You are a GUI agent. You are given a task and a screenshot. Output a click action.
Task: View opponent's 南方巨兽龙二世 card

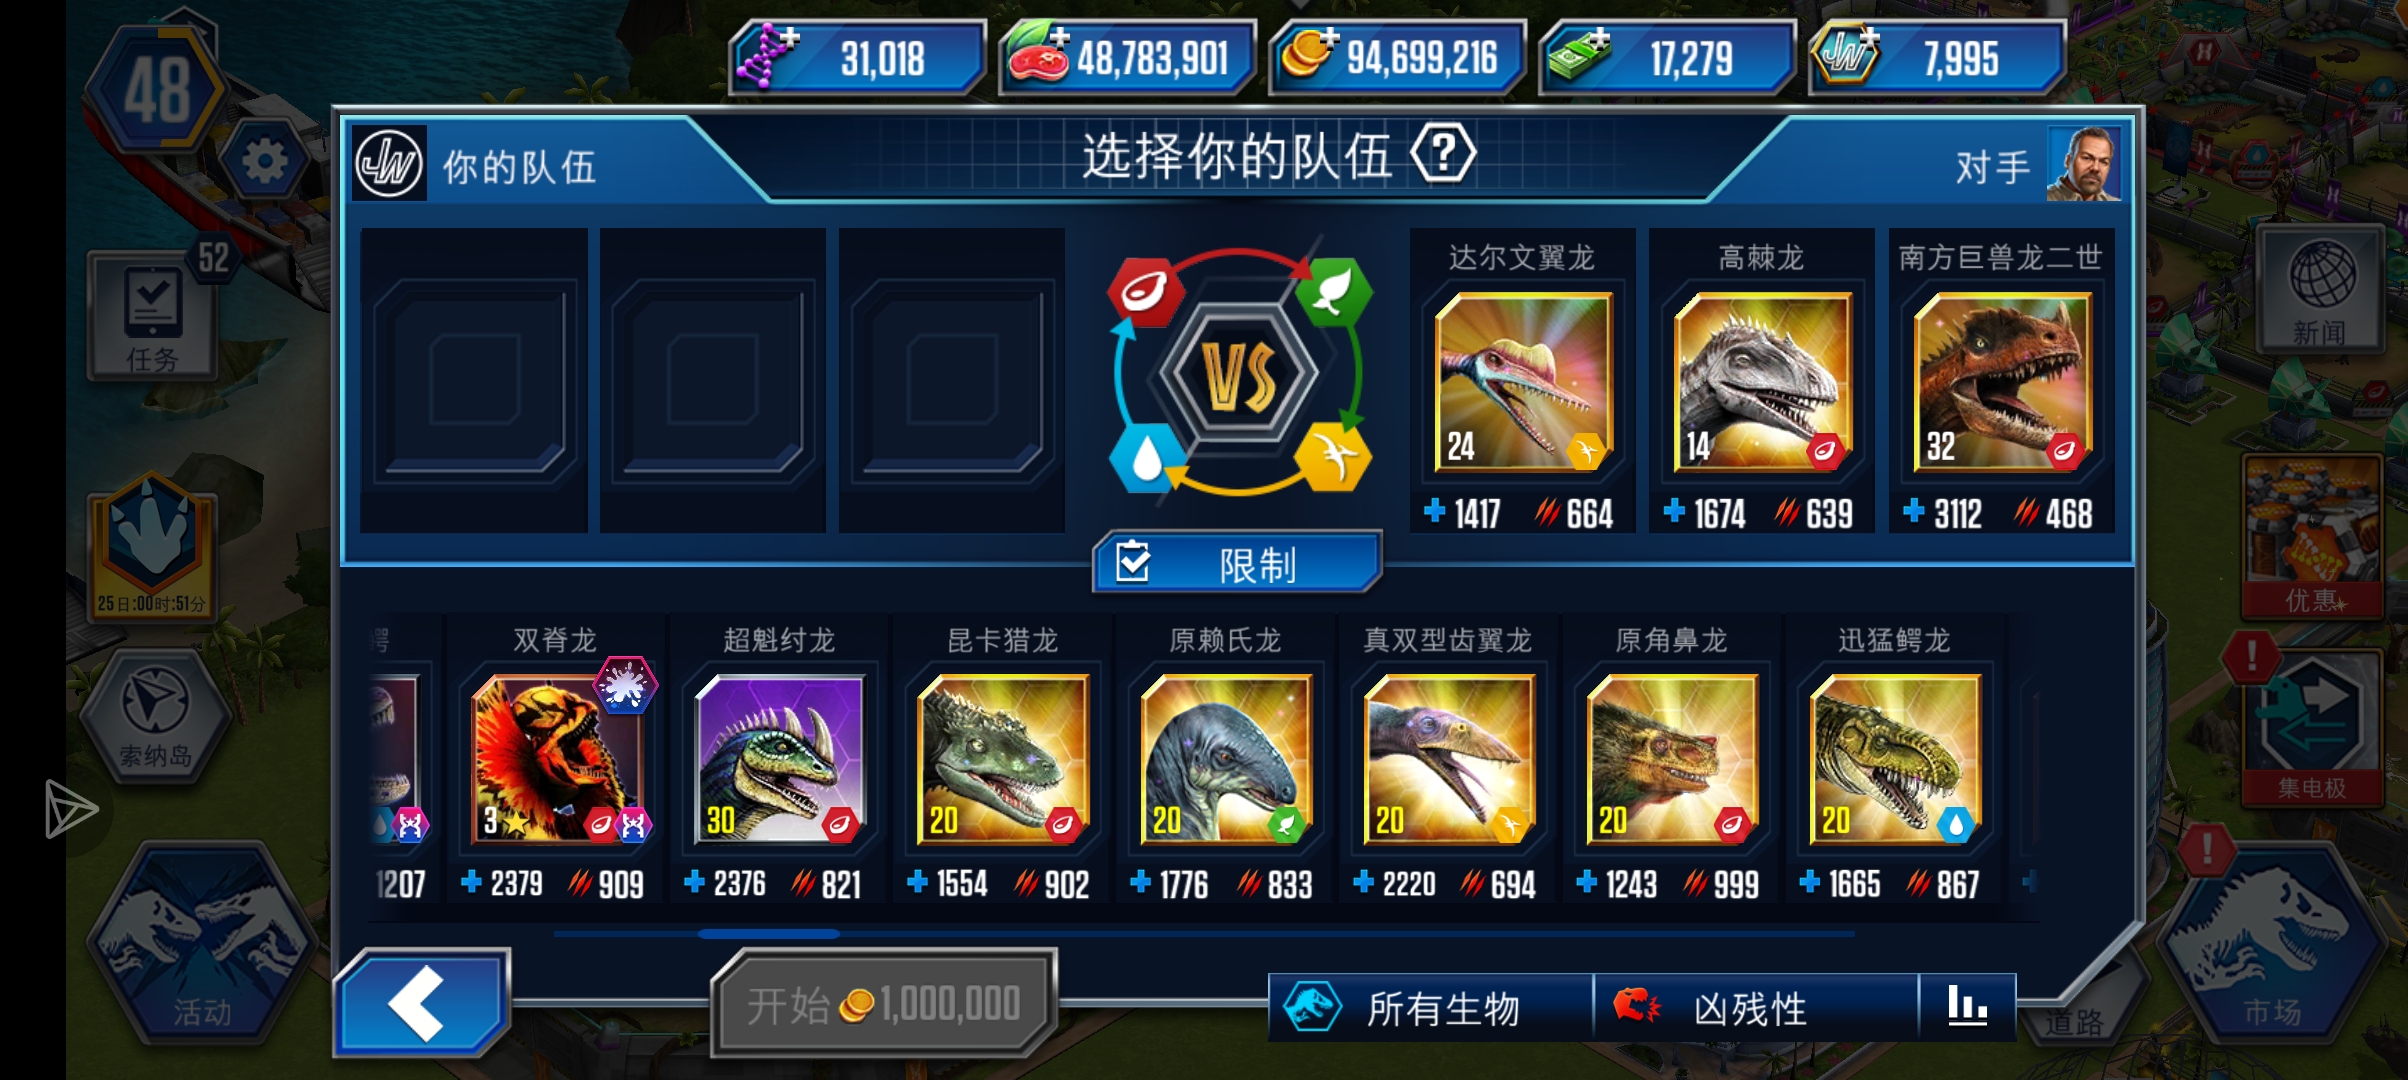[2001, 381]
